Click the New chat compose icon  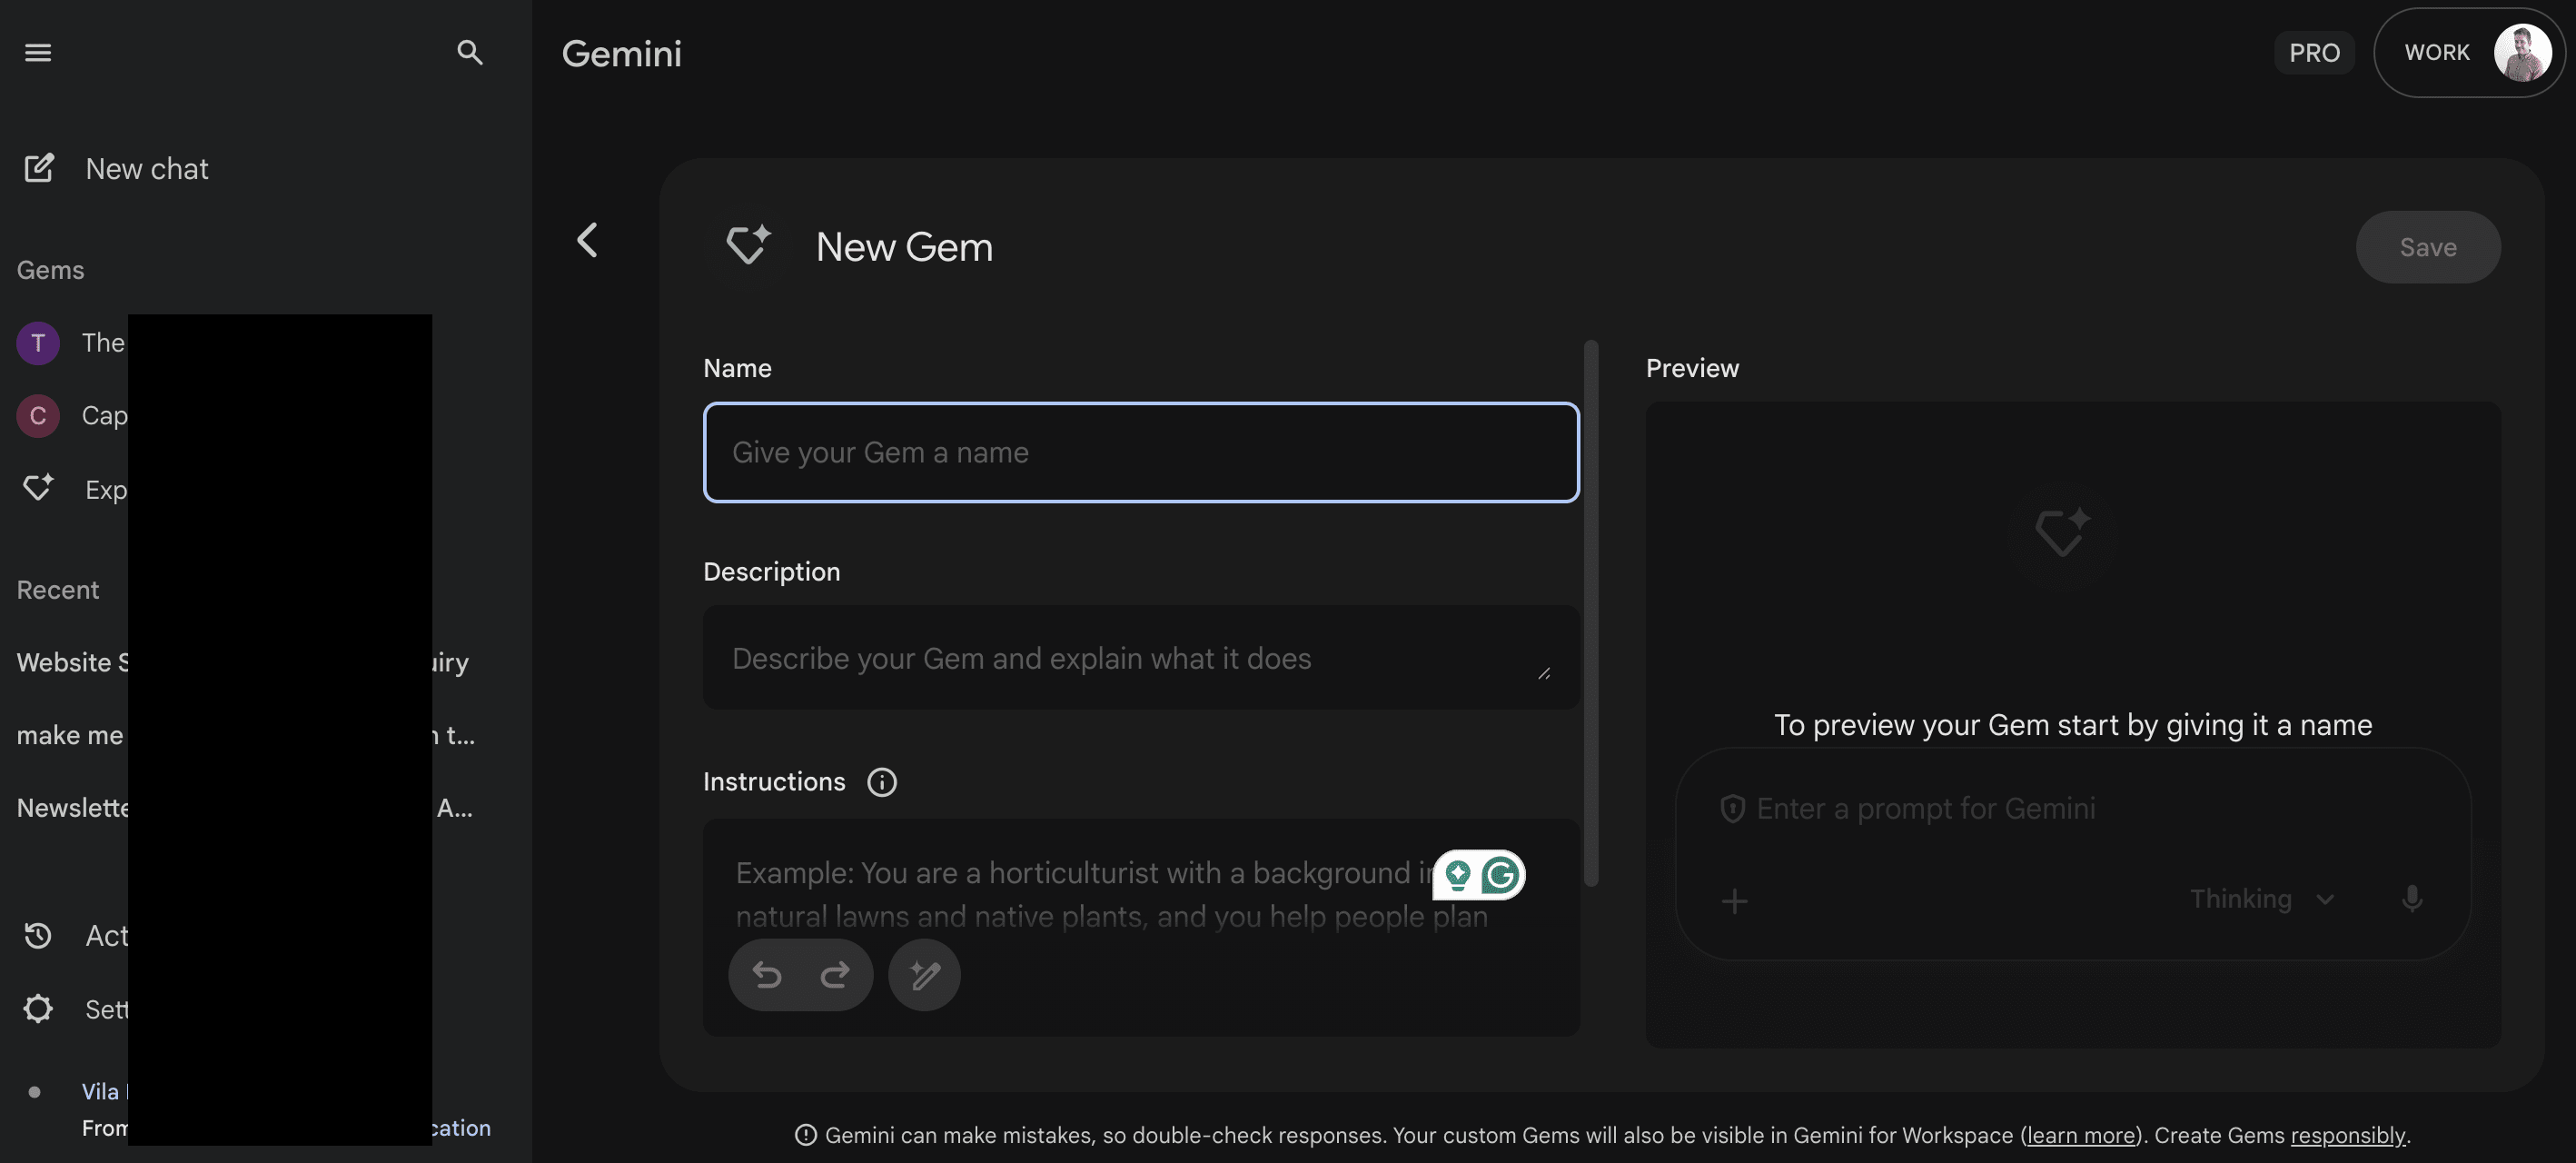click(x=39, y=168)
